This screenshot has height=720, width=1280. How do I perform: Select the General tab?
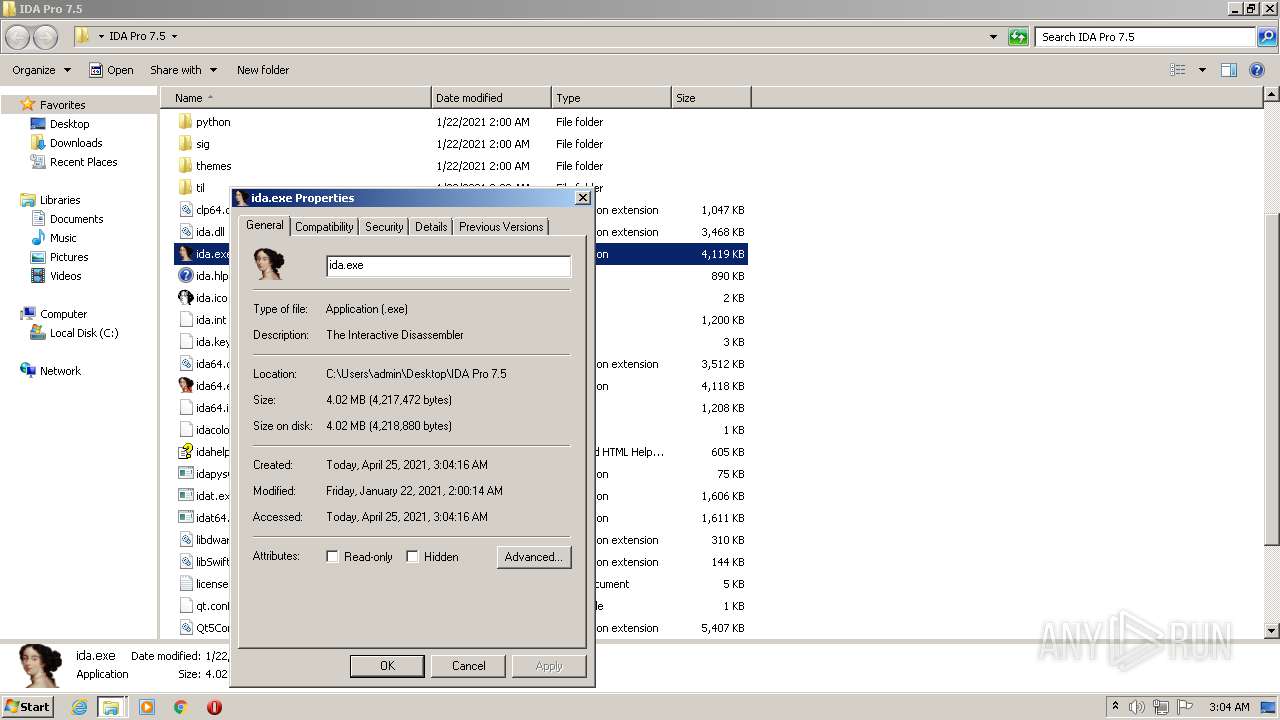pyautogui.click(x=265, y=225)
